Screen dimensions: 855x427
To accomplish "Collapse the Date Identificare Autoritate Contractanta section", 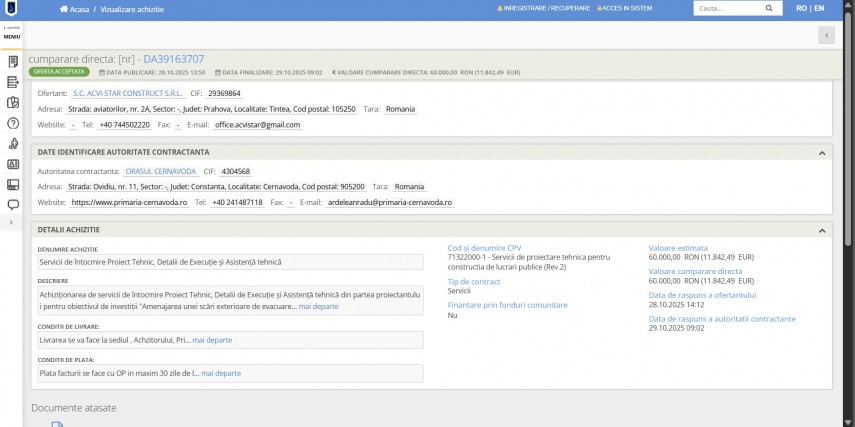I will pyautogui.click(x=821, y=152).
